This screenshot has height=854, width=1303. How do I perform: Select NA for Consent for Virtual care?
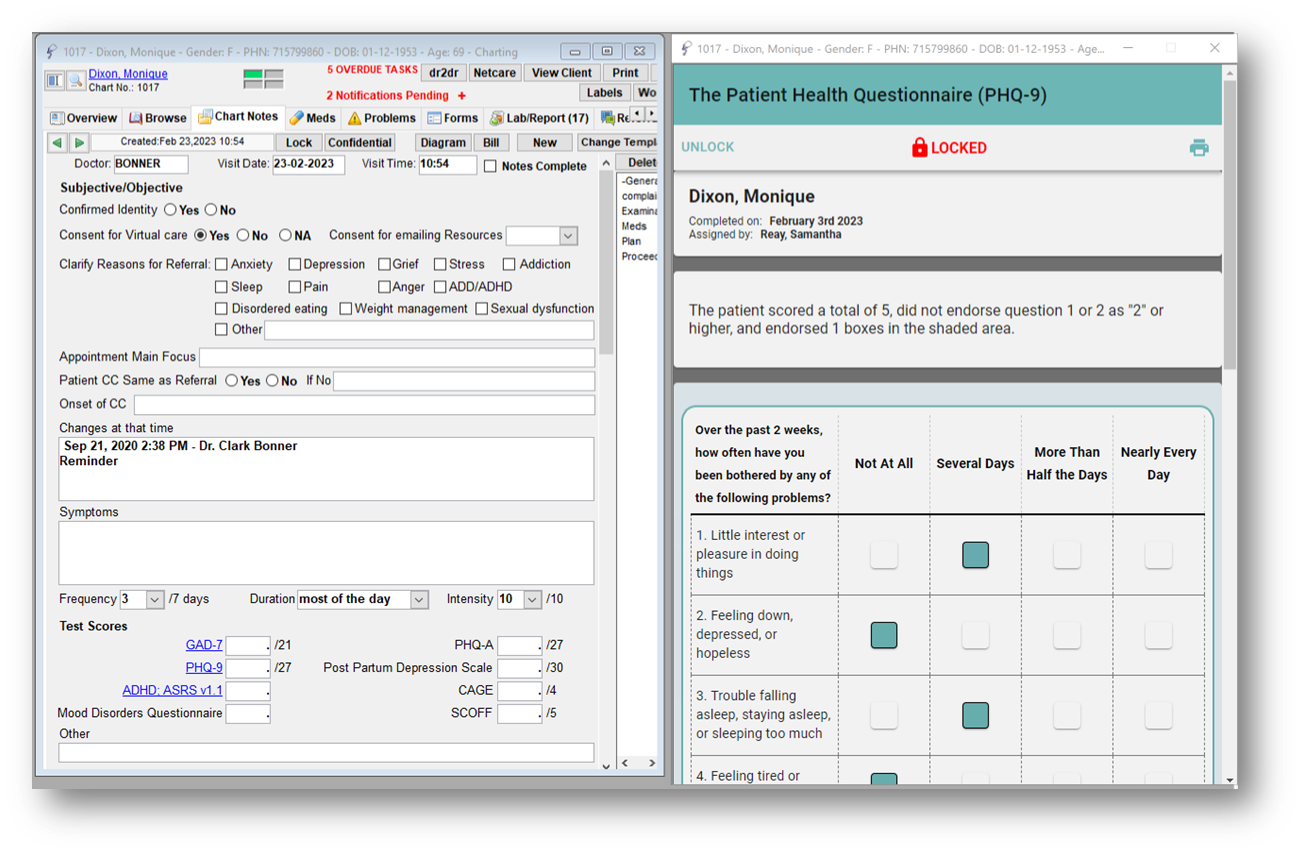285,236
